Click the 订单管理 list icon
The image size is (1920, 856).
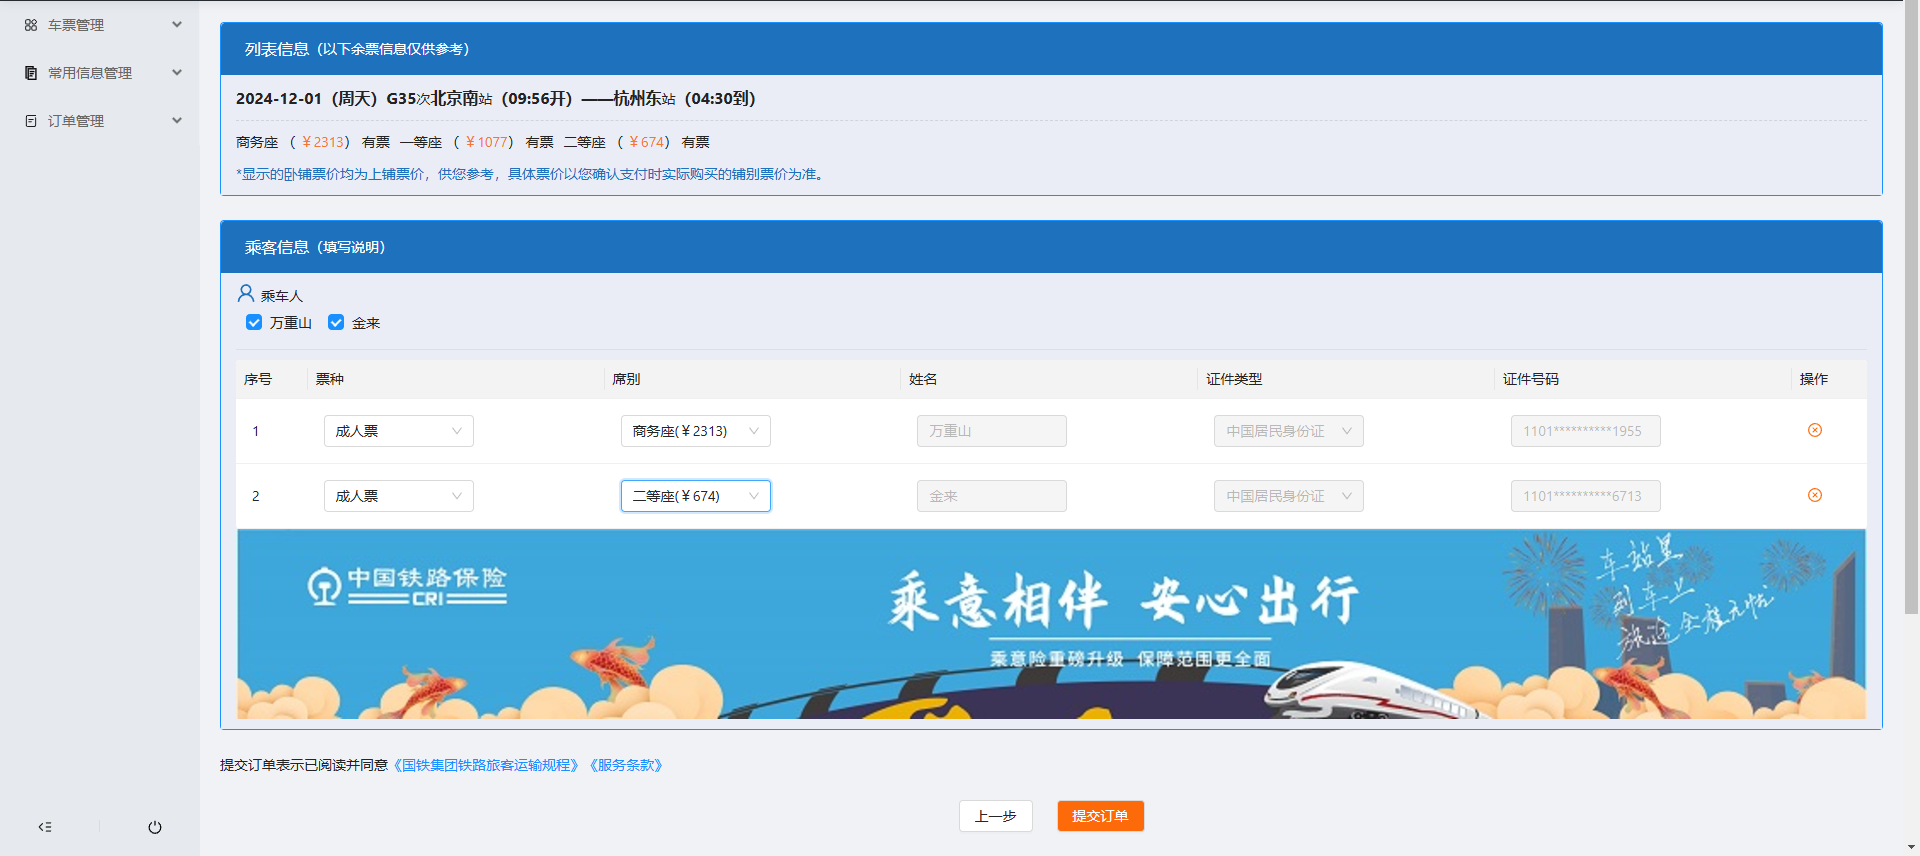point(31,121)
